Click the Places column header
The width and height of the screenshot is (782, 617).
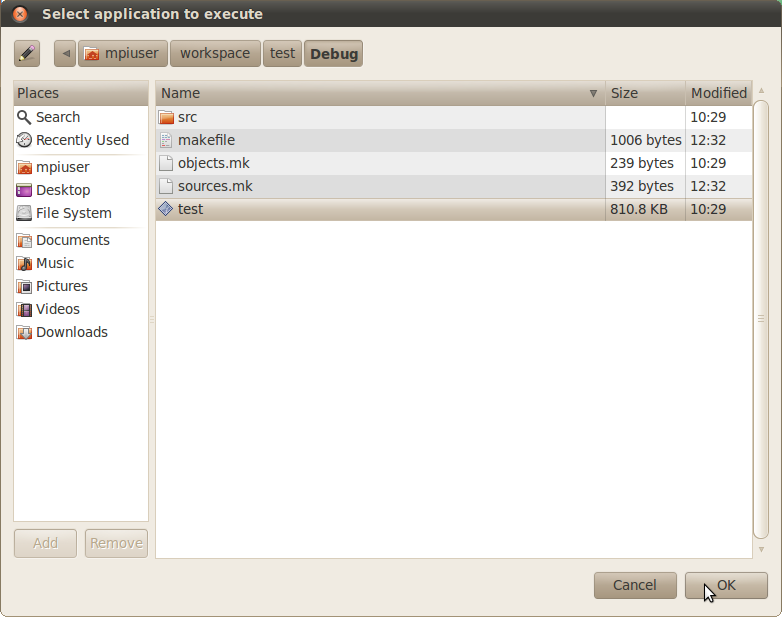[81, 93]
